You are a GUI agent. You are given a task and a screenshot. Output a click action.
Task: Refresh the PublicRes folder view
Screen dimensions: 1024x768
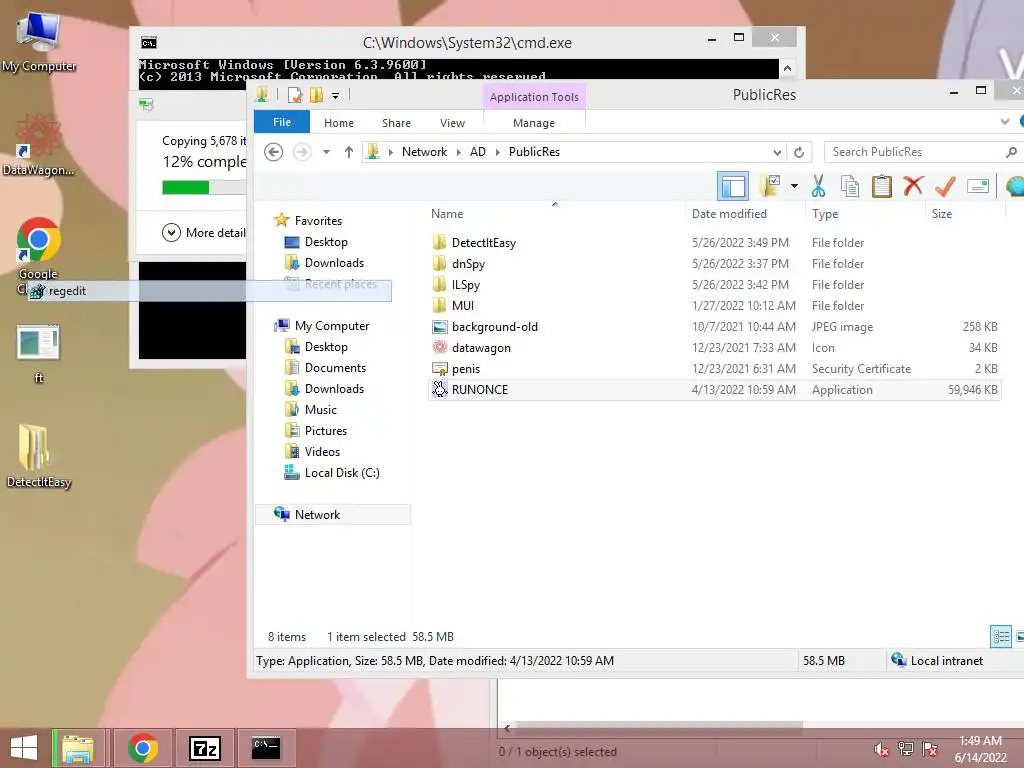click(799, 152)
